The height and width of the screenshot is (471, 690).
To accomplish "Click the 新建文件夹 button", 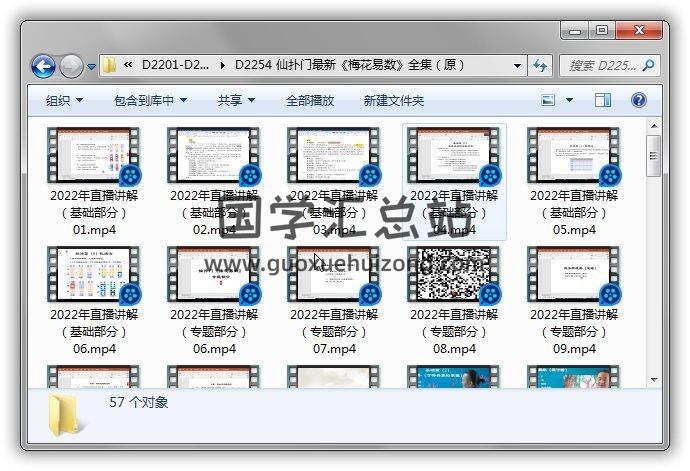I will tap(393, 100).
